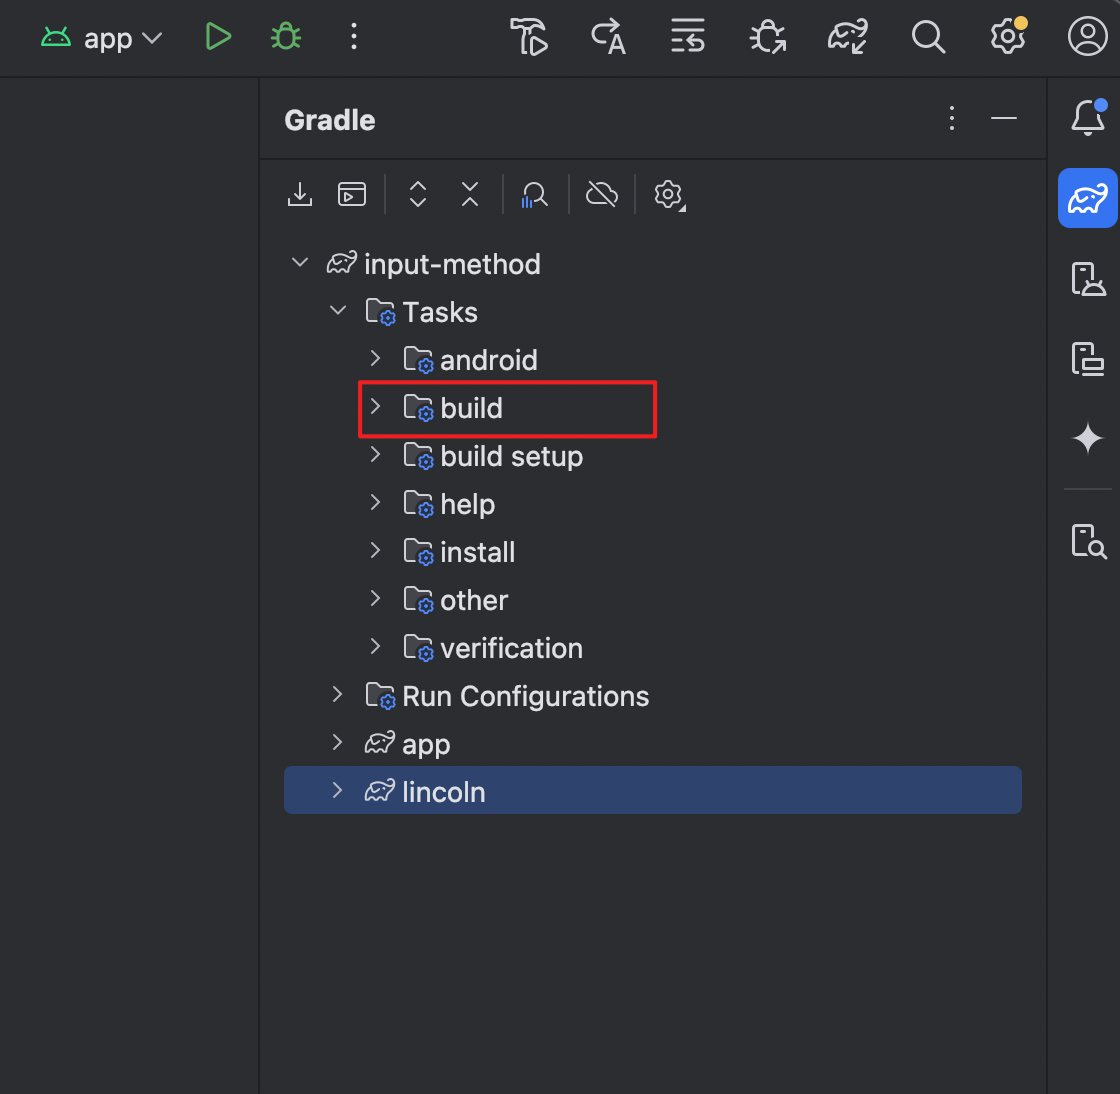
Task: Click Download Sources icon in Gradle toolbar
Action: 300,194
